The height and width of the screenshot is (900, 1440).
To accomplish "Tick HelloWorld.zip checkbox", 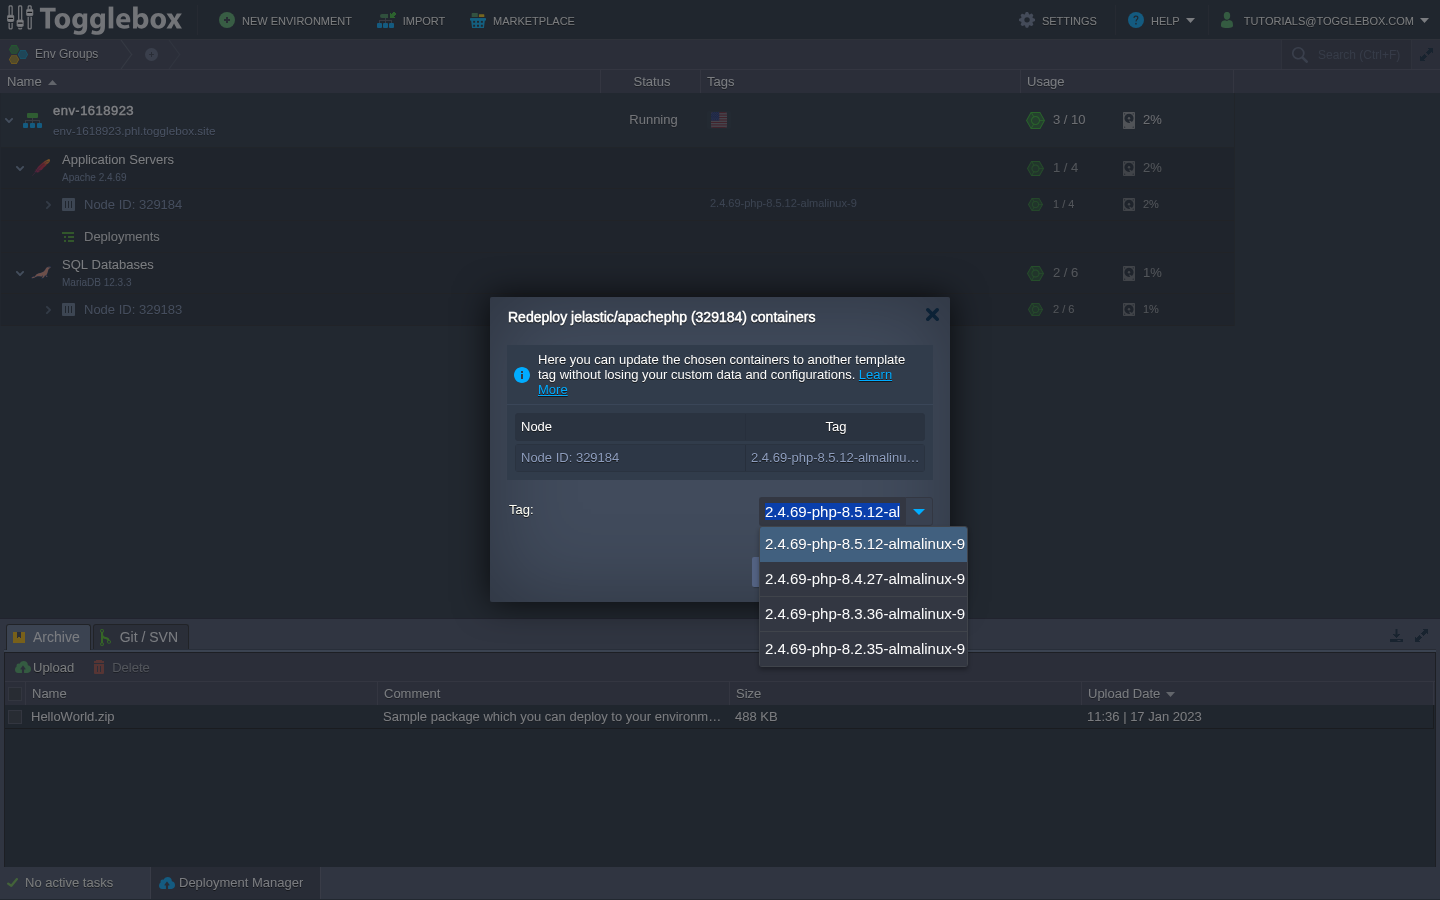I will click(x=15, y=717).
